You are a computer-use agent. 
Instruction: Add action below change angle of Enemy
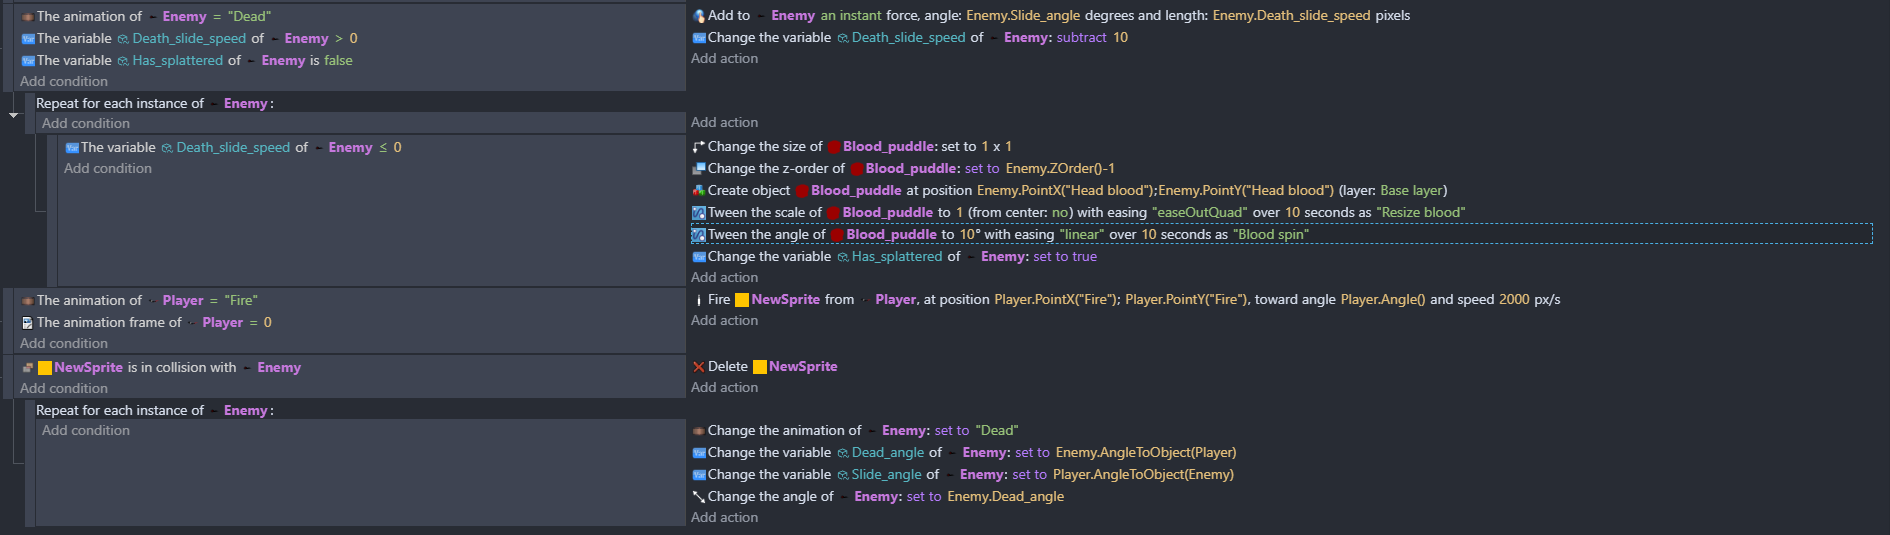click(724, 518)
